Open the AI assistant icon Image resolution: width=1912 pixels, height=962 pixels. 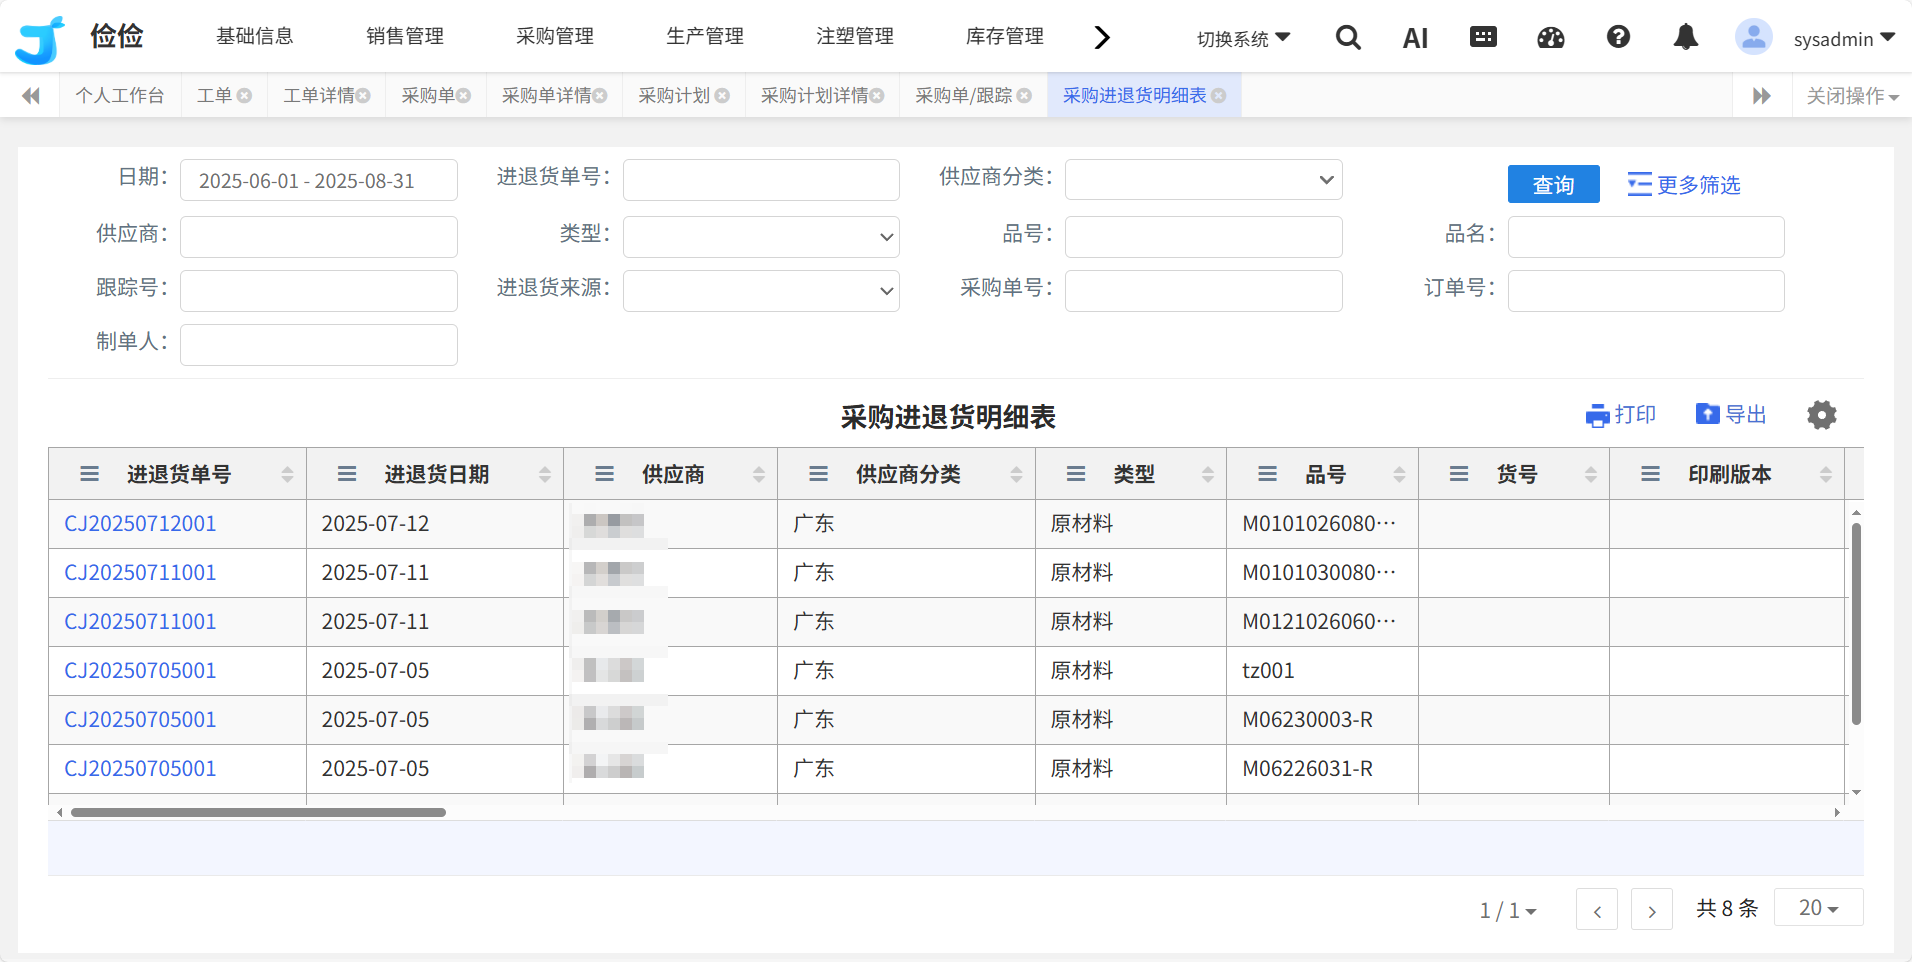[x=1415, y=39]
